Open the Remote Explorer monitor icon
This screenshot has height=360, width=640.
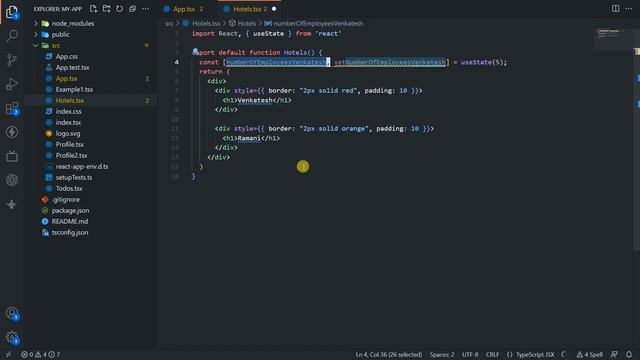(x=12, y=156)
